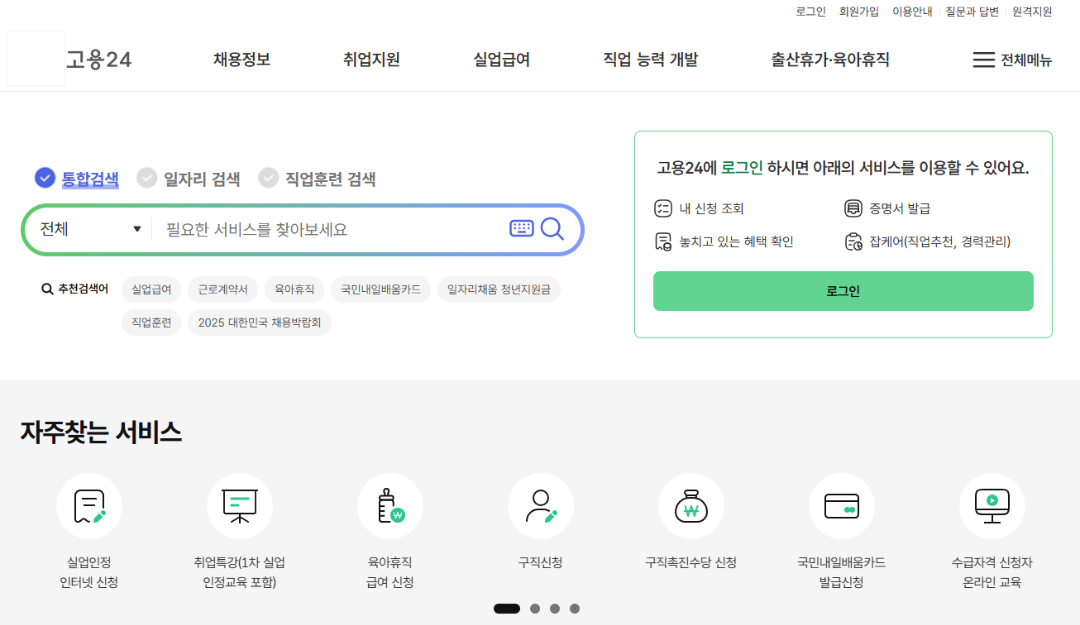Image resolution: width=1080 pixels, height=625 pixels.
Task: Open the 질문과 답변 link
Action: click(972, 12)
